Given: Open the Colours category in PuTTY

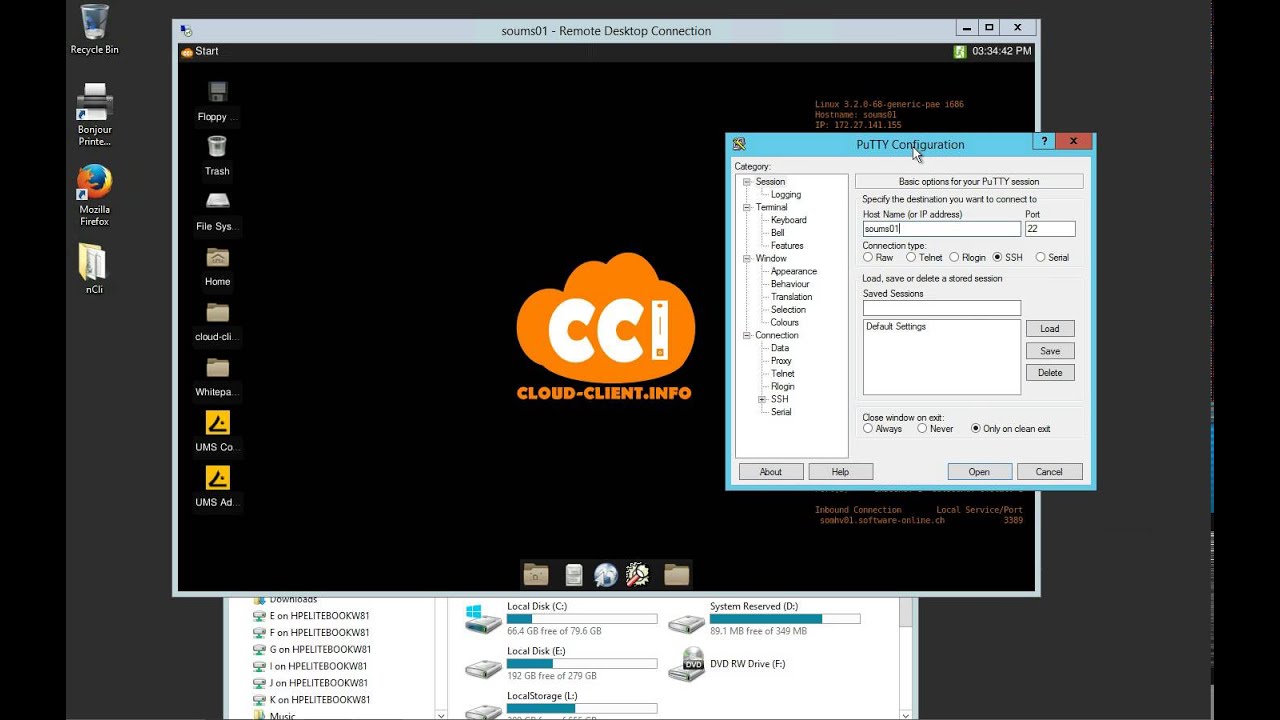Looking at the screenshot, I should (785, 322).
